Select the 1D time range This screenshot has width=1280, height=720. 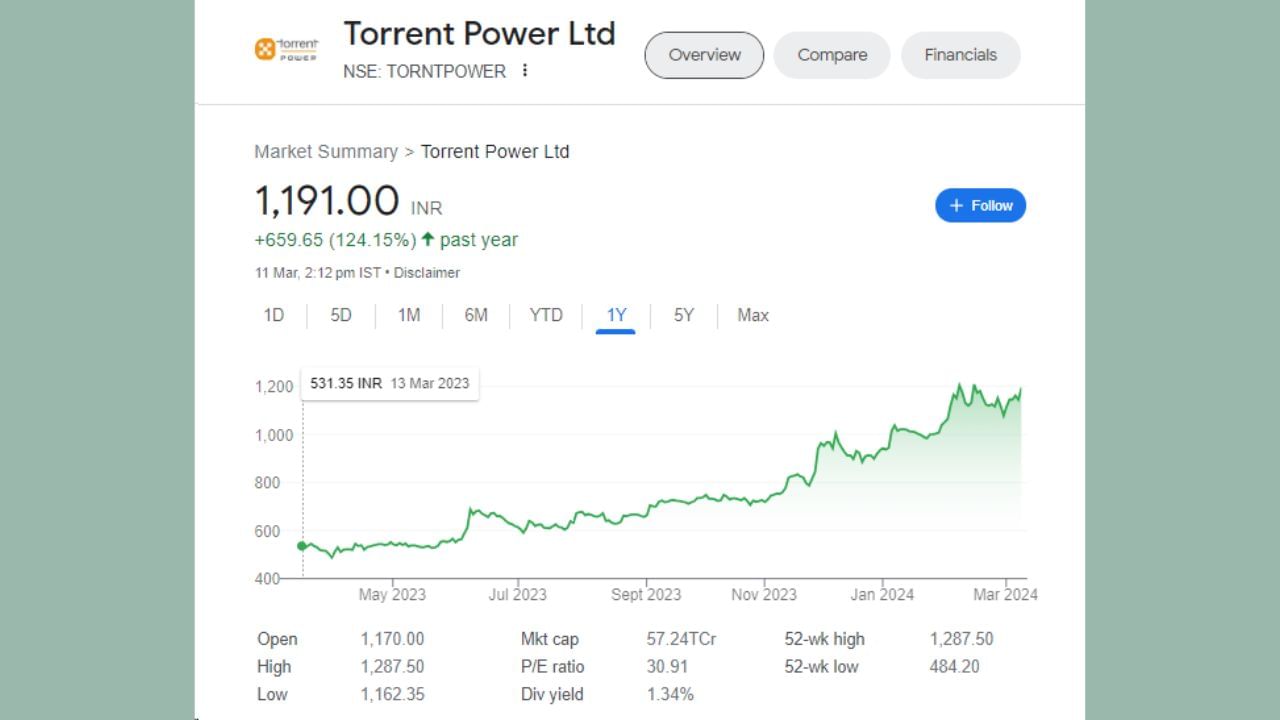click(274, 315)
